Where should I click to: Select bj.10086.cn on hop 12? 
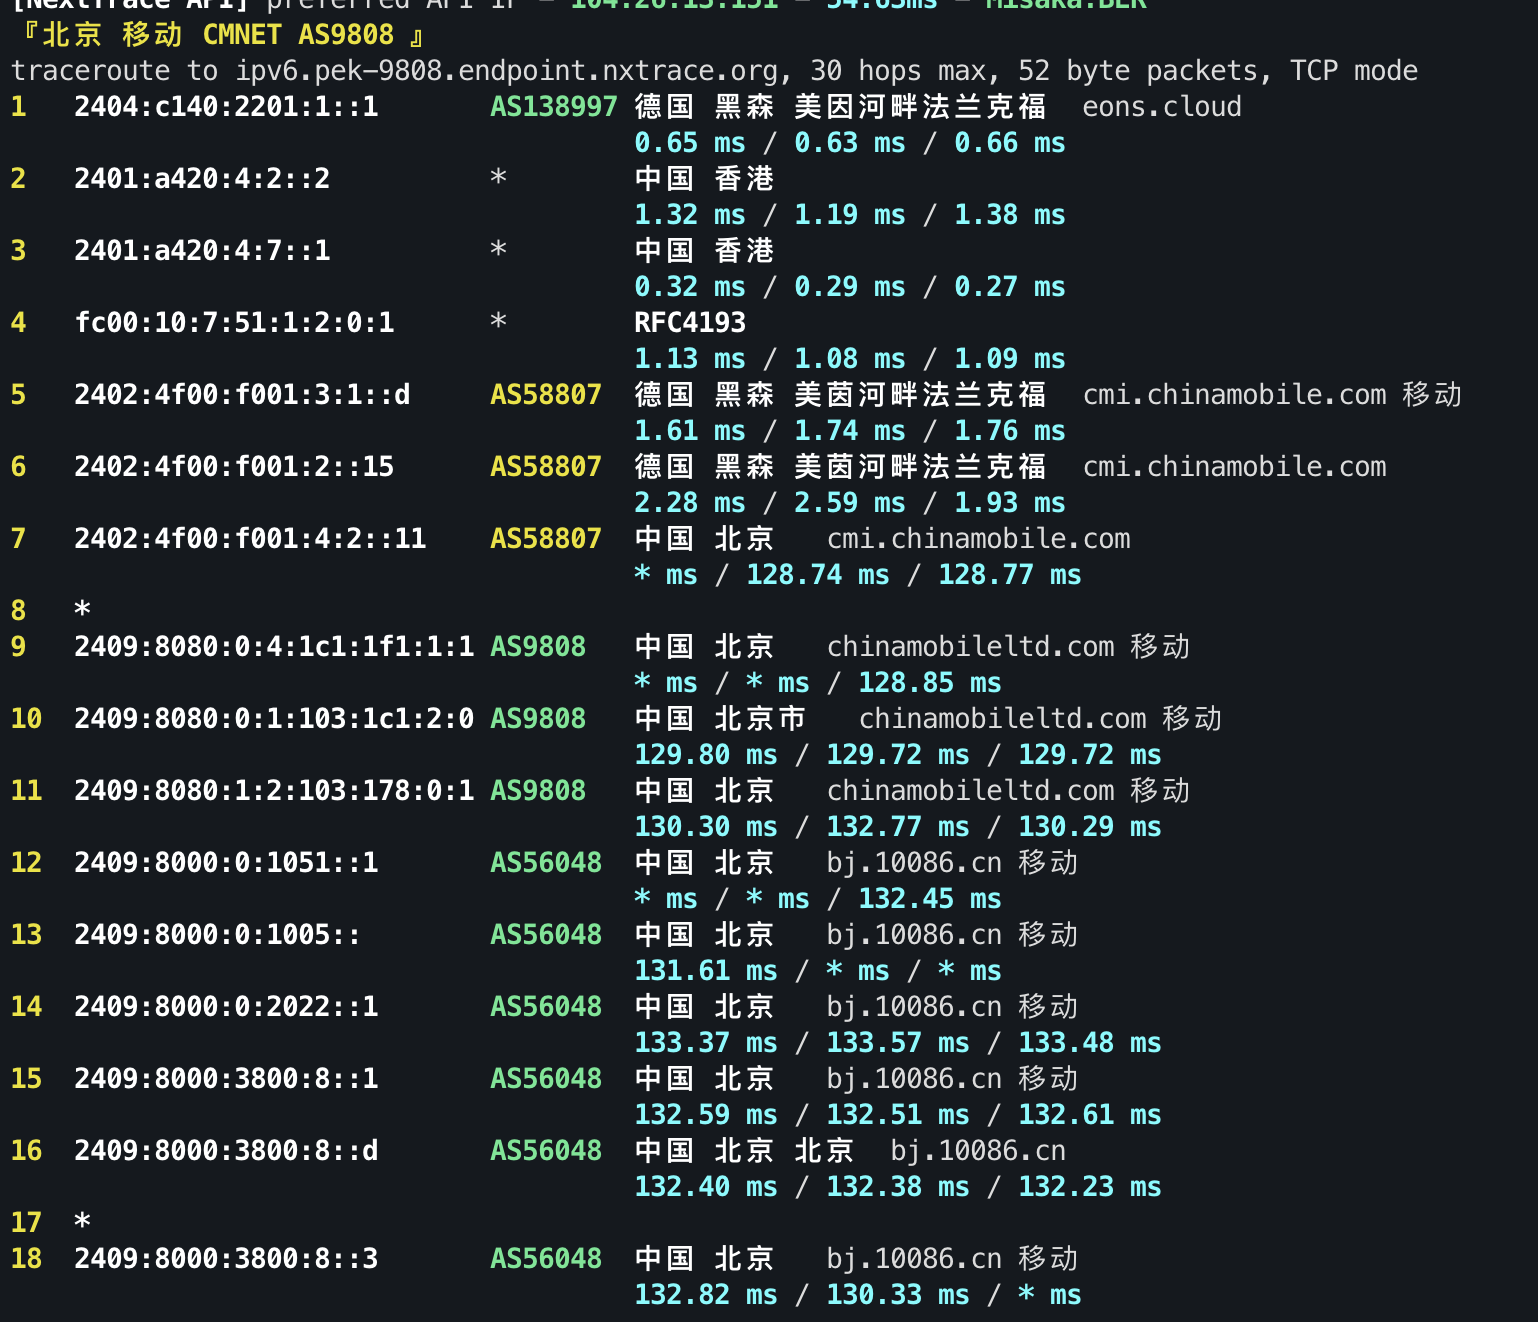click(913, 862)
